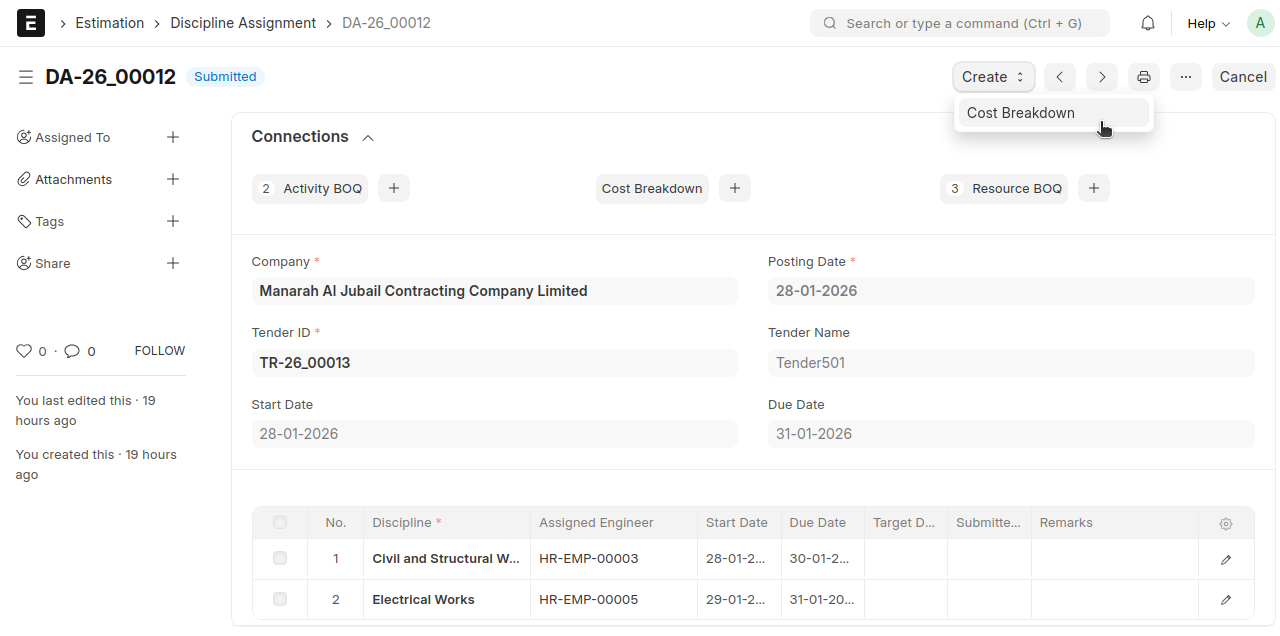
Task: Click the heart like icon
Action: (x=24, y=351)
